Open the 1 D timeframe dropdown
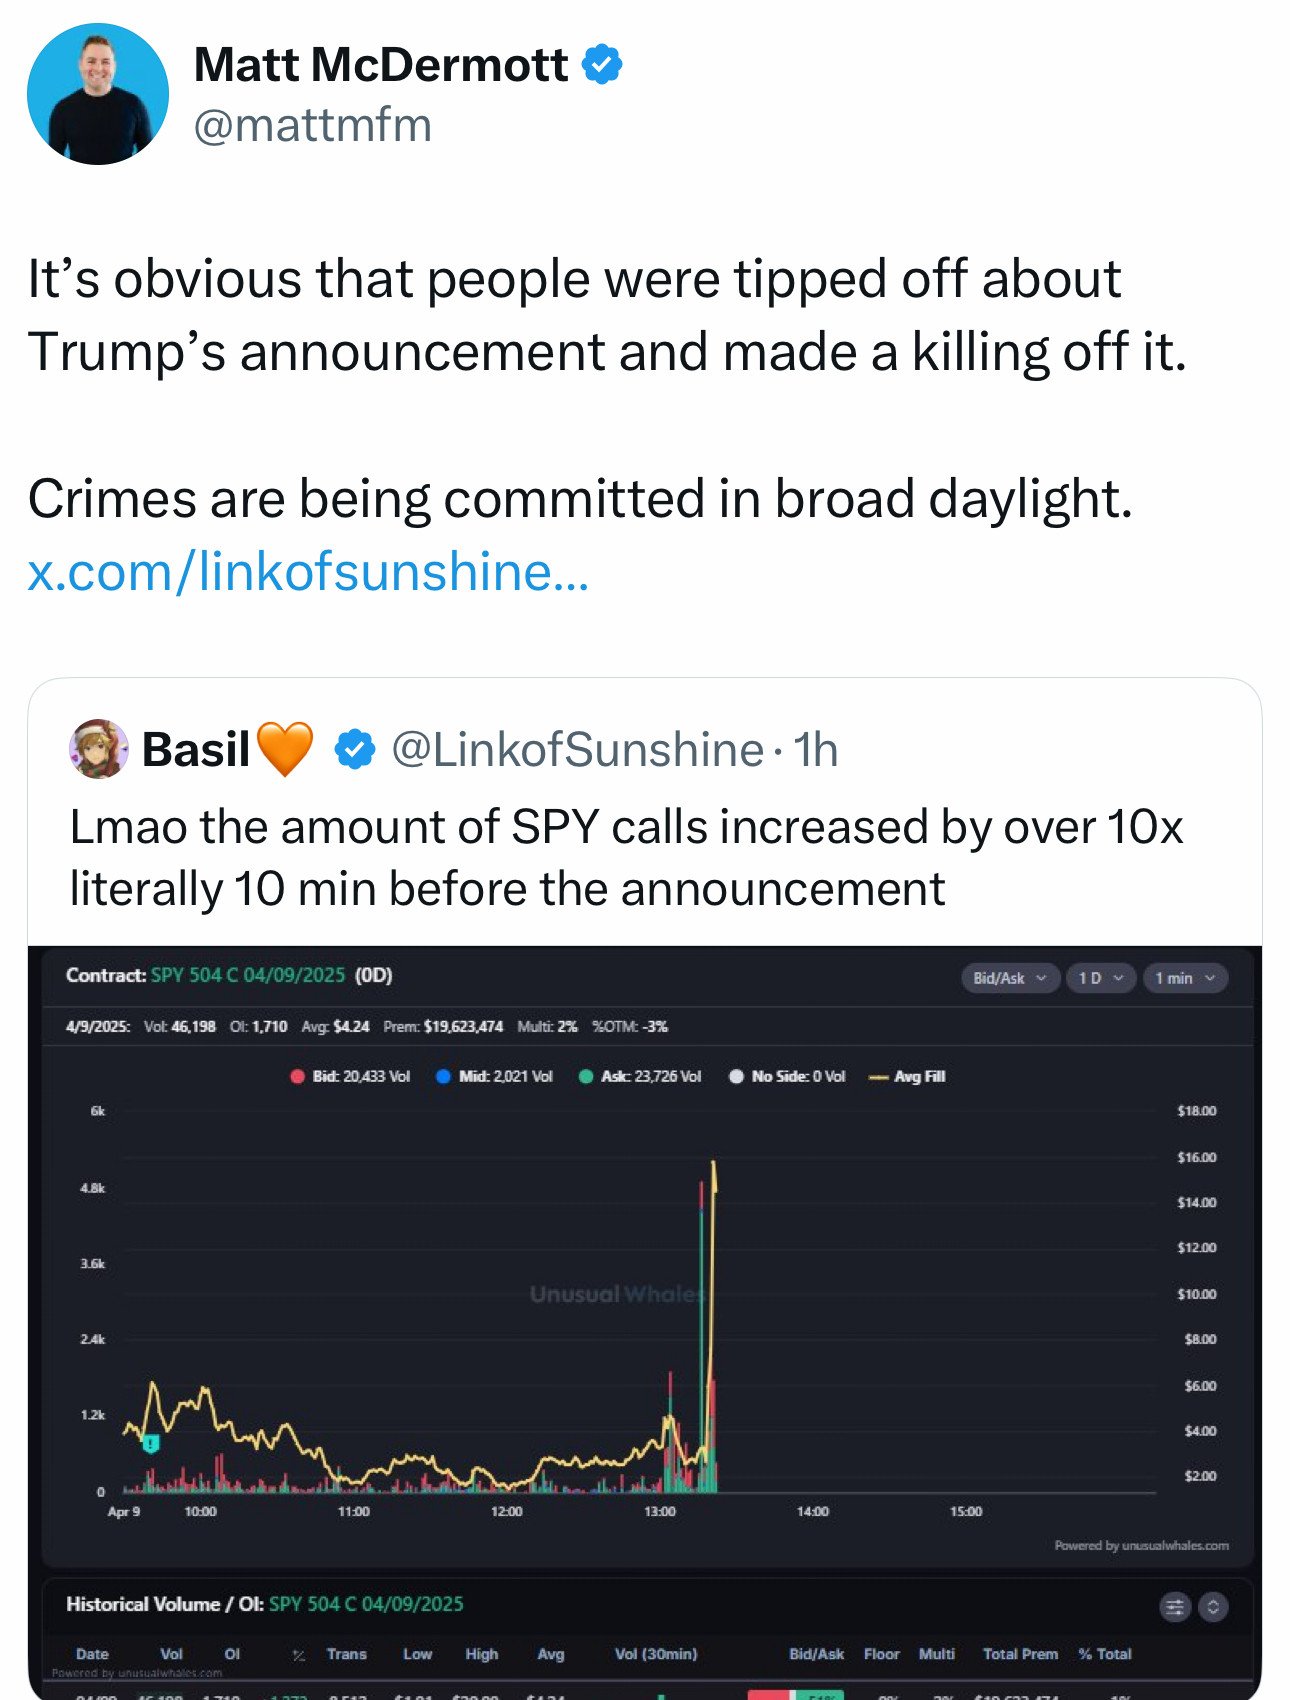 point(1101,978)
